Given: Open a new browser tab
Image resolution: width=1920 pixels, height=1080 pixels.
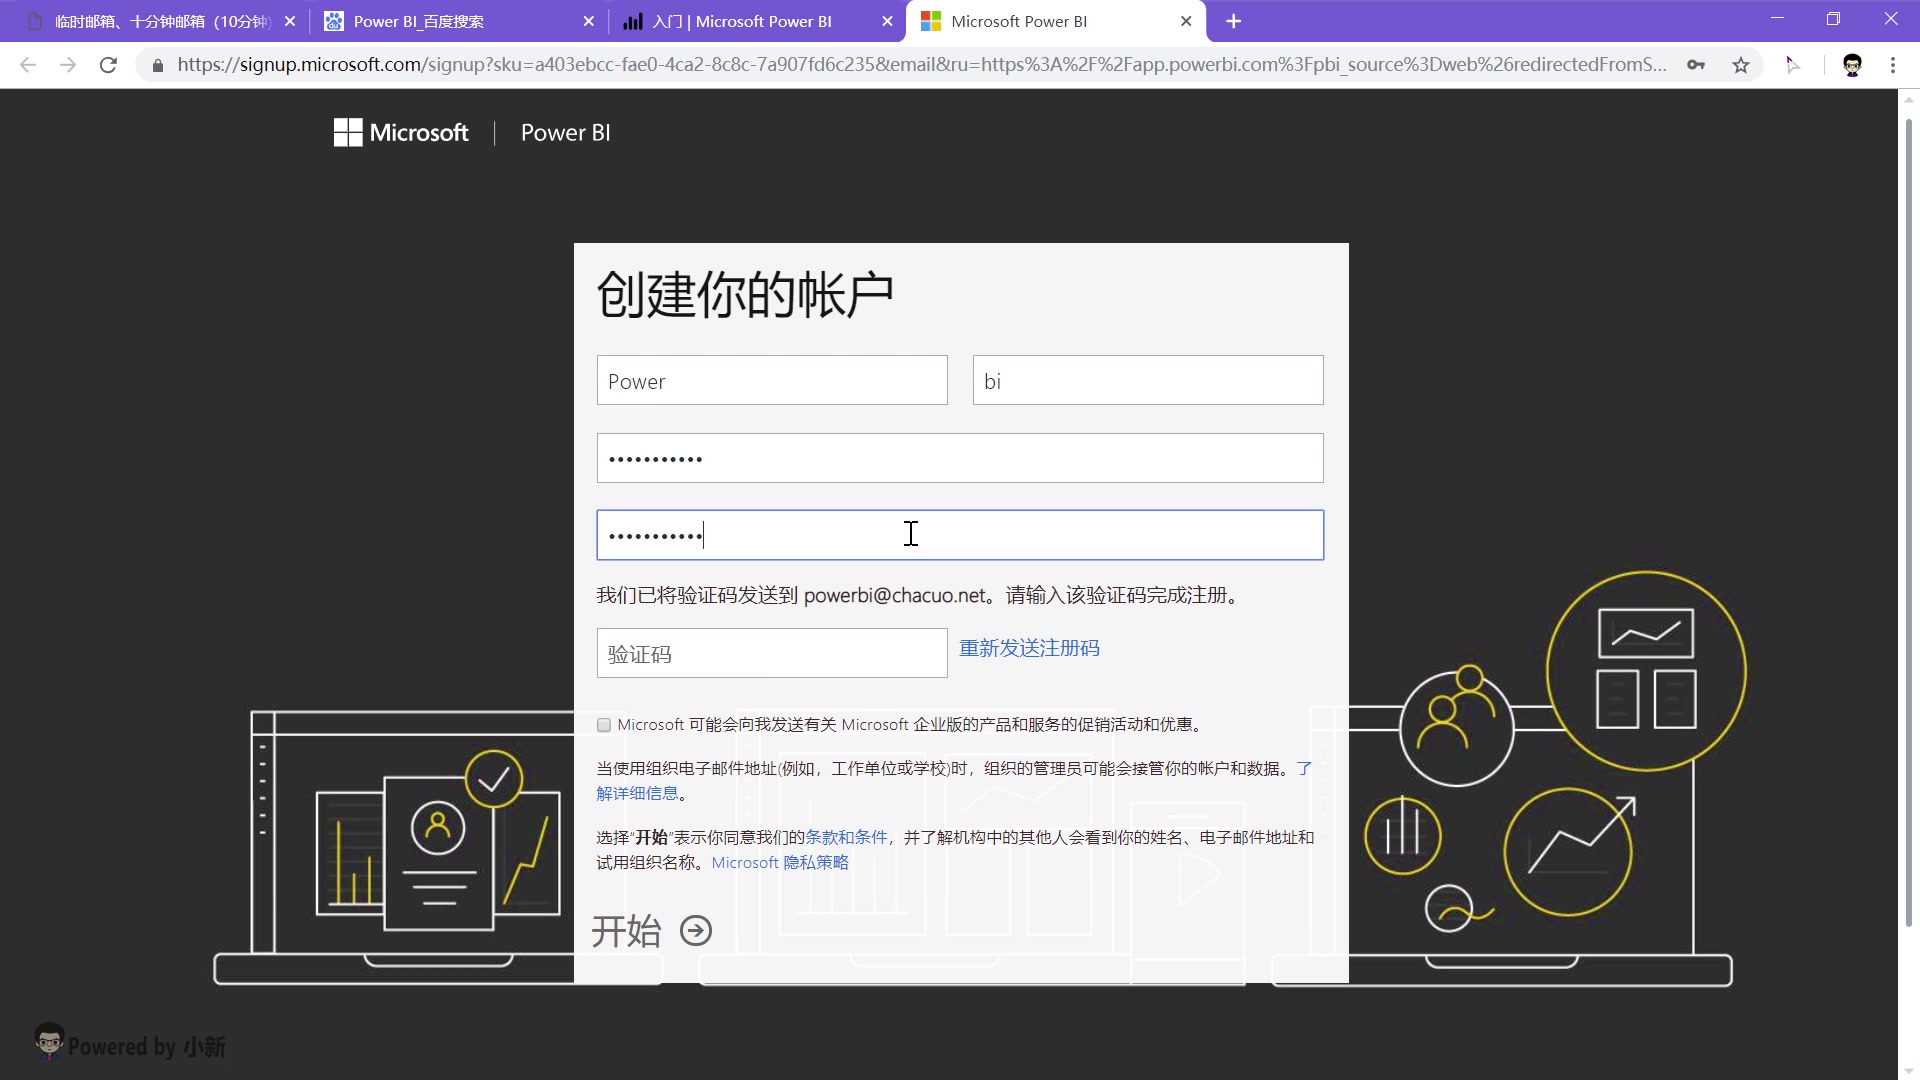Looking at the screenshot, I should point(1234,21).
